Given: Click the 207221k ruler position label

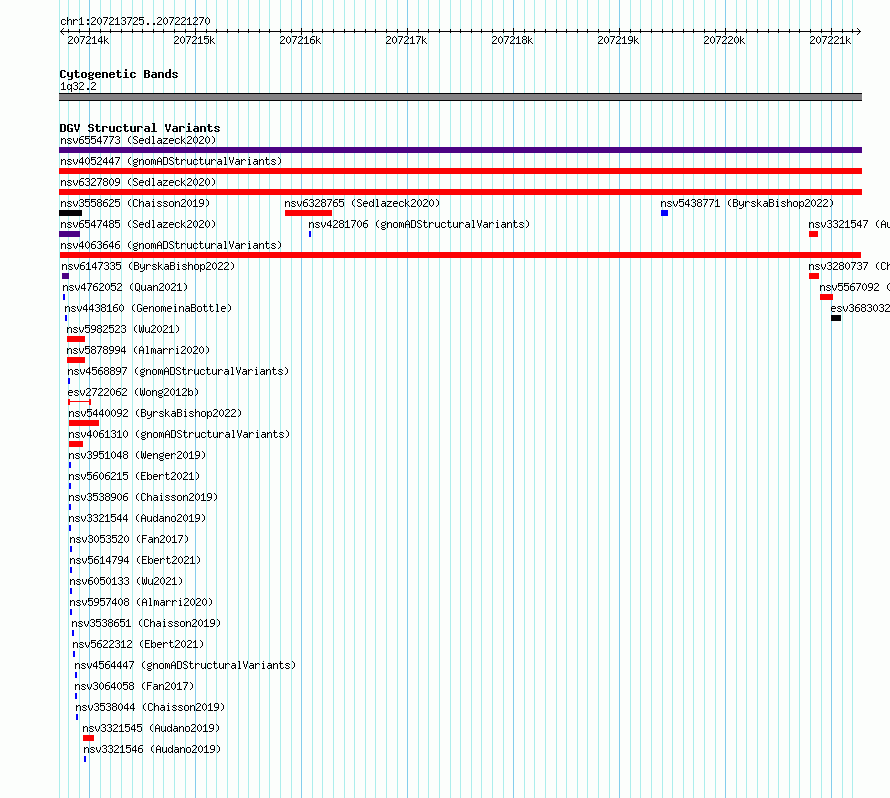Looking at the screenshot, I should pyautogui.click(x=830, y=40).
